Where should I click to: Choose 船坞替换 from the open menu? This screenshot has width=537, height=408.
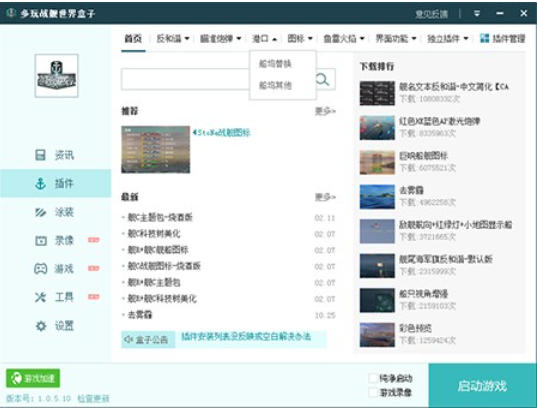click(x=275, y=63)
